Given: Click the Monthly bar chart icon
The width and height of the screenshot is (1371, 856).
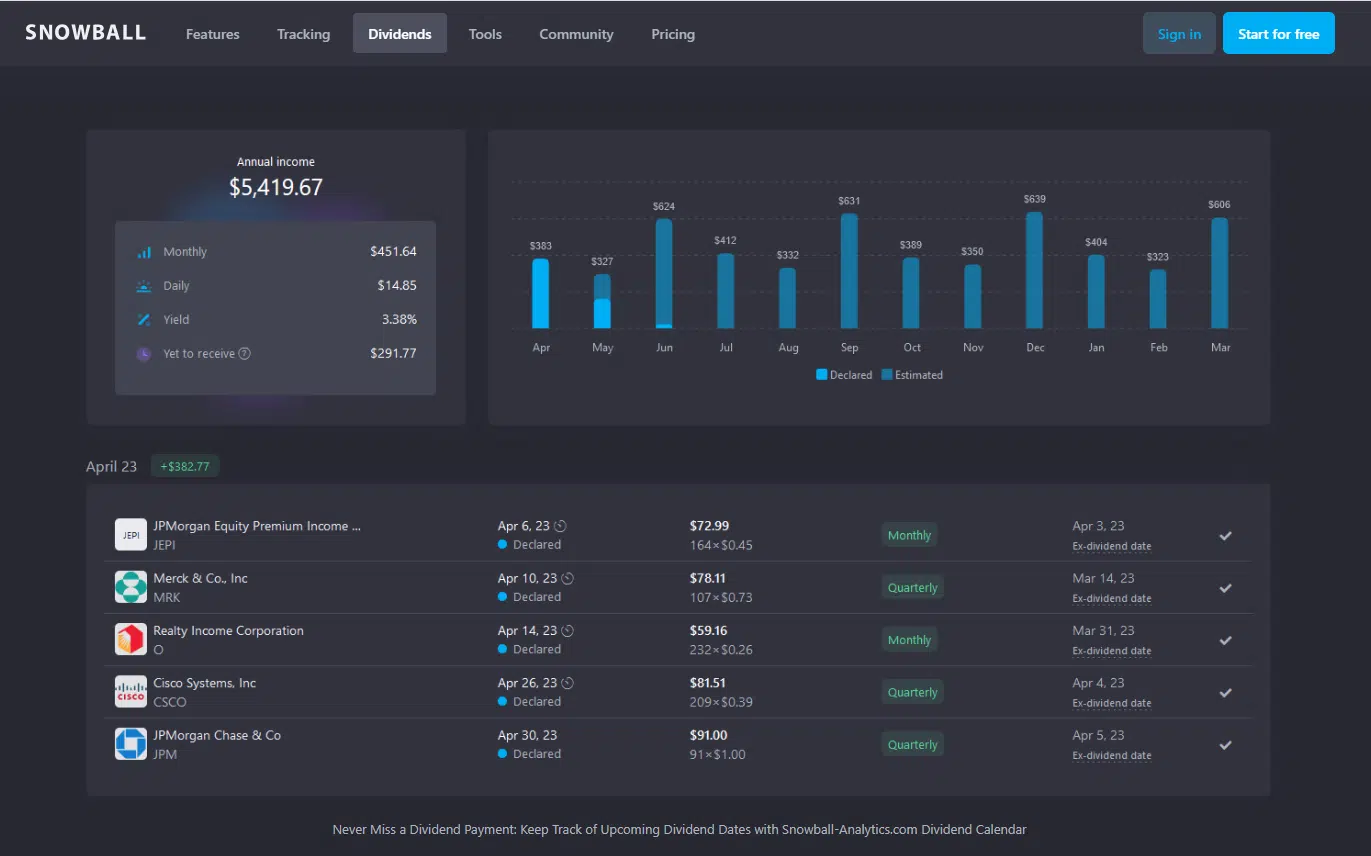Looking at the screenshot, I should click(144, 252).
